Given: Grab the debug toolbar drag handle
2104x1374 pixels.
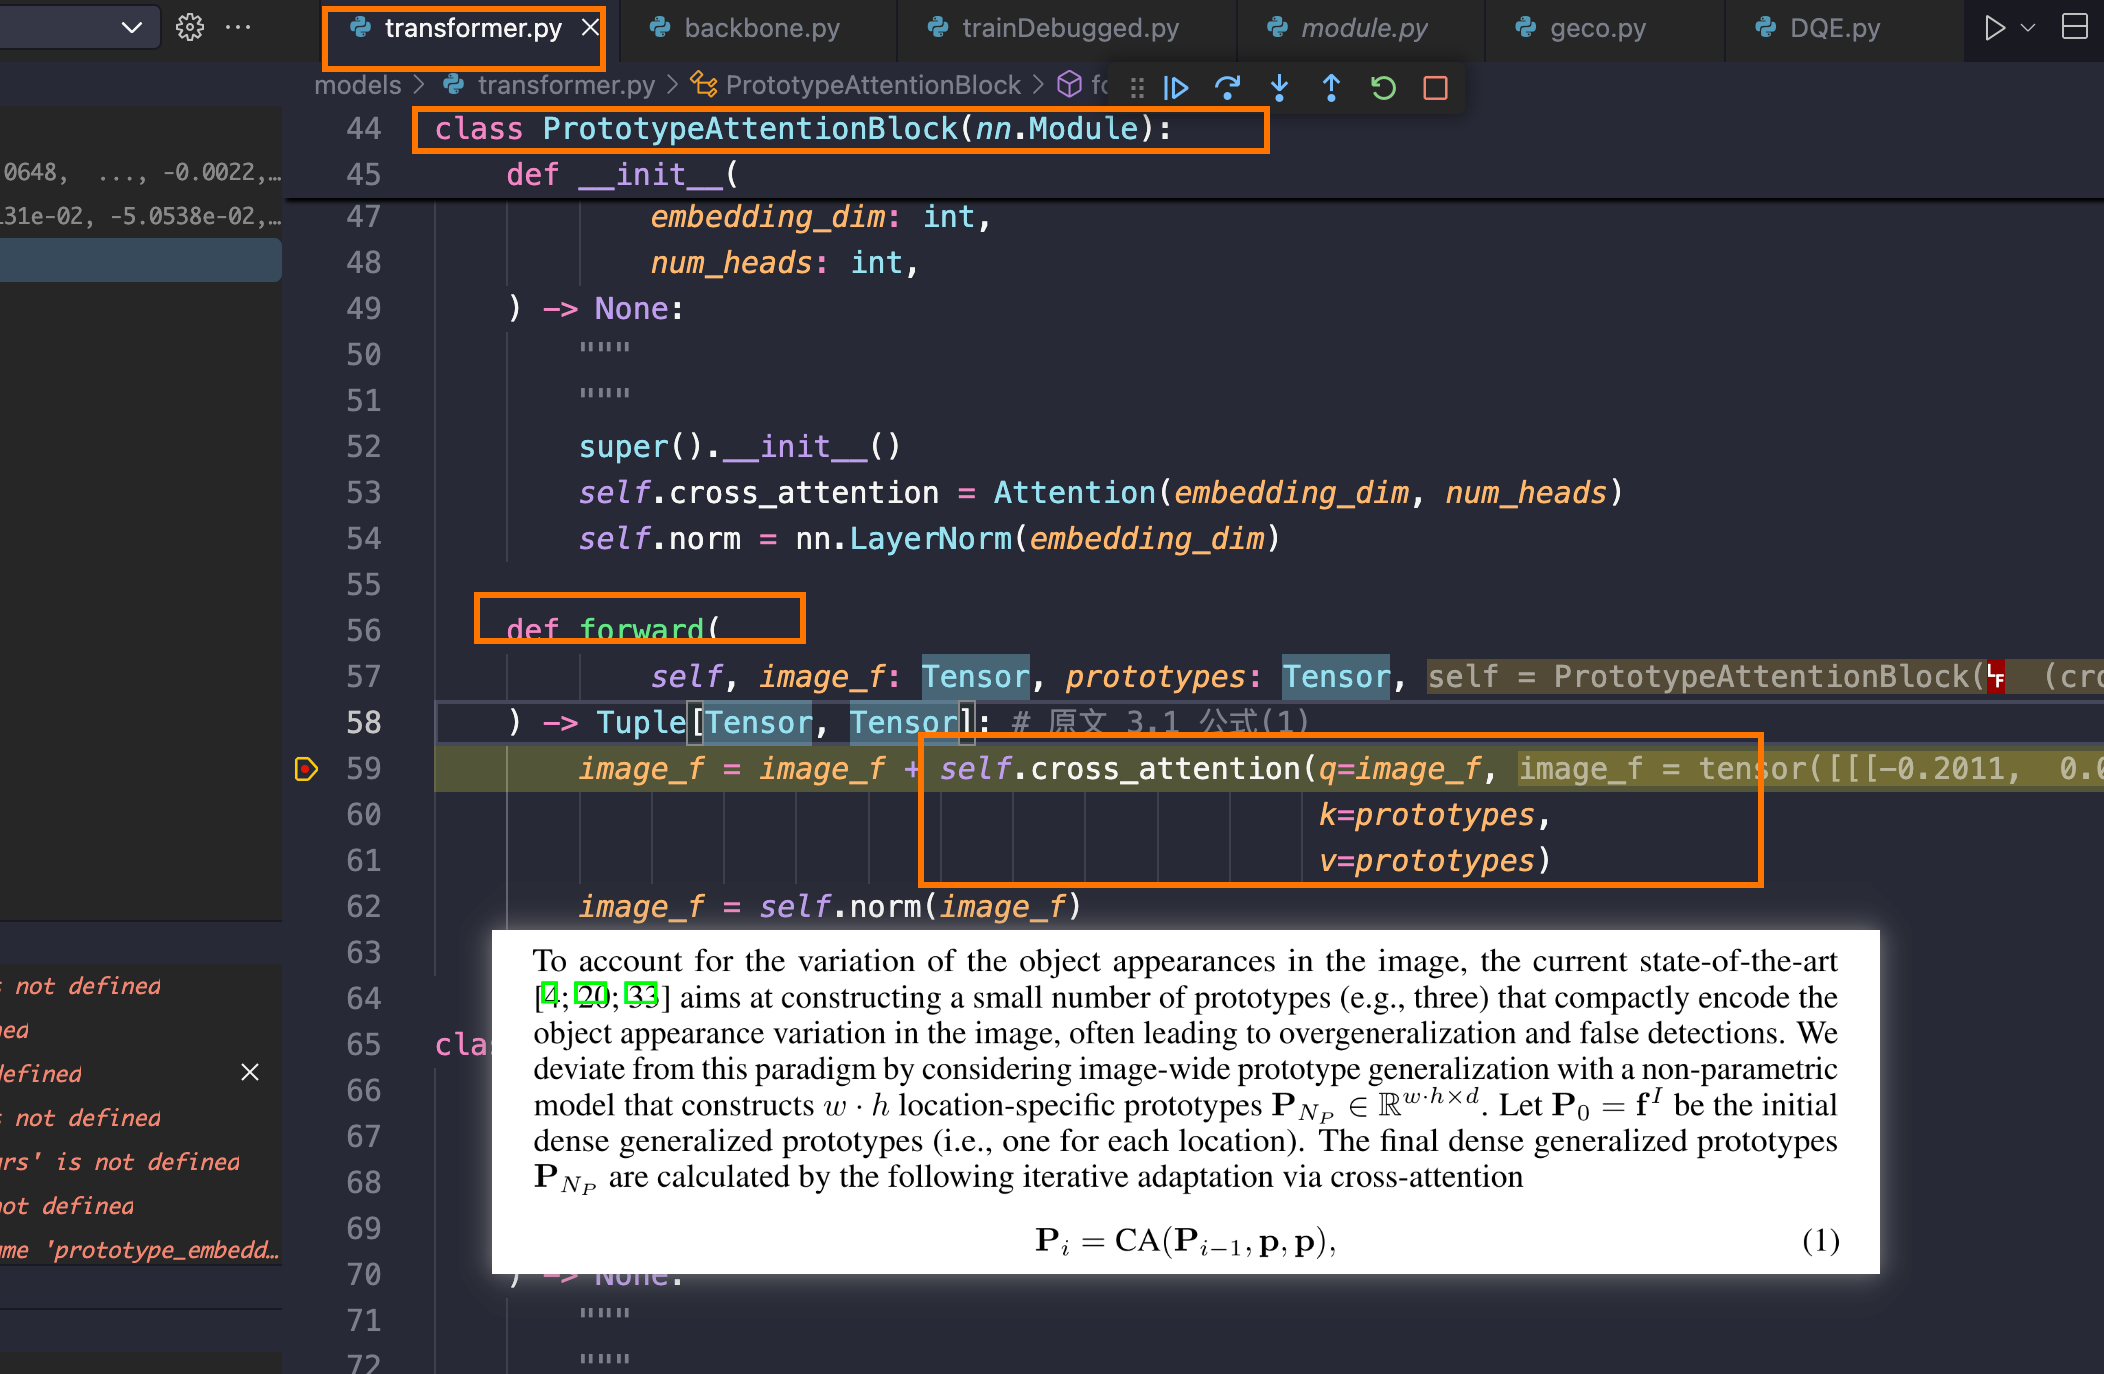Looking at the screenshot, I should coord(1137,88).
